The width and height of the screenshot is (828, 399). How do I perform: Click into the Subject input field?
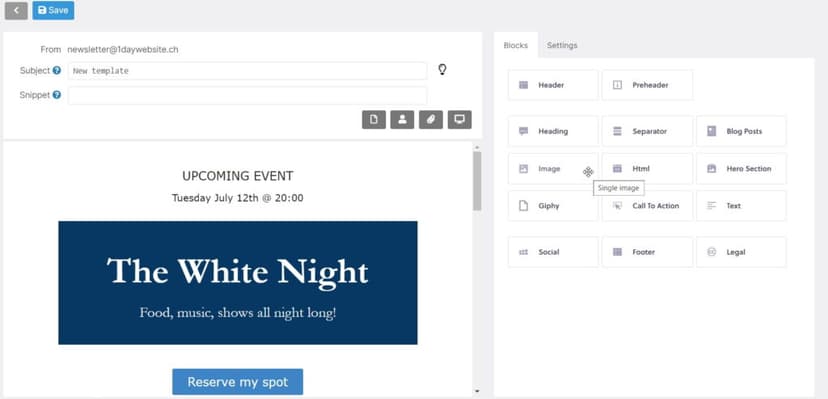click(x=247, y=71)
